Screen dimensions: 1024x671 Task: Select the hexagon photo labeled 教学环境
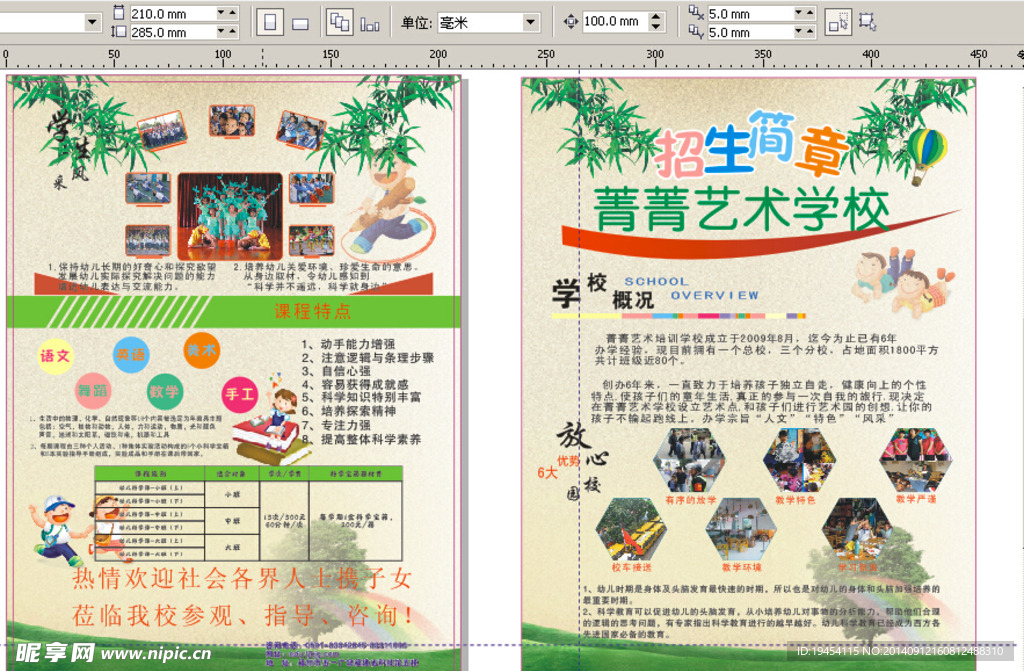pos(741,529)
